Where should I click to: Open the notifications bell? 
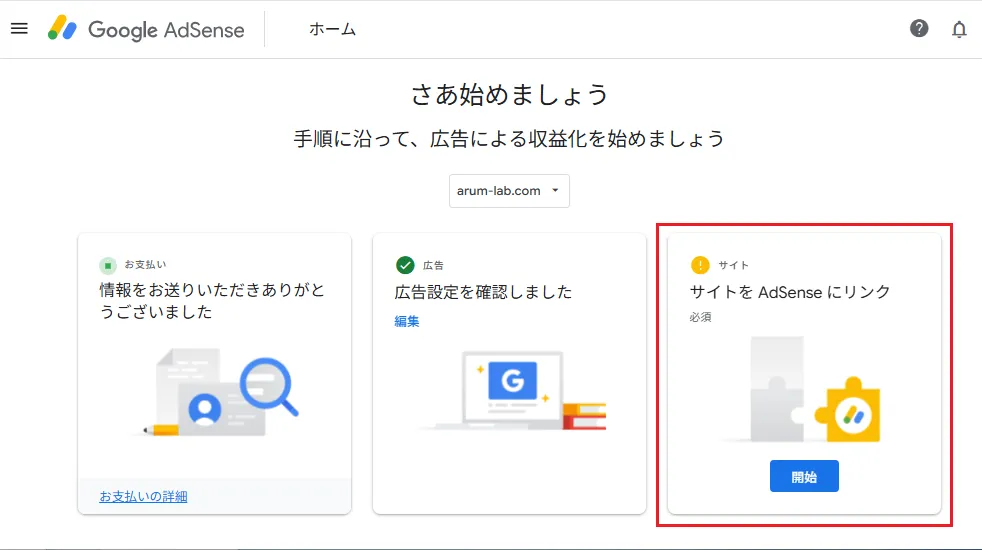(x=959, y=29)
